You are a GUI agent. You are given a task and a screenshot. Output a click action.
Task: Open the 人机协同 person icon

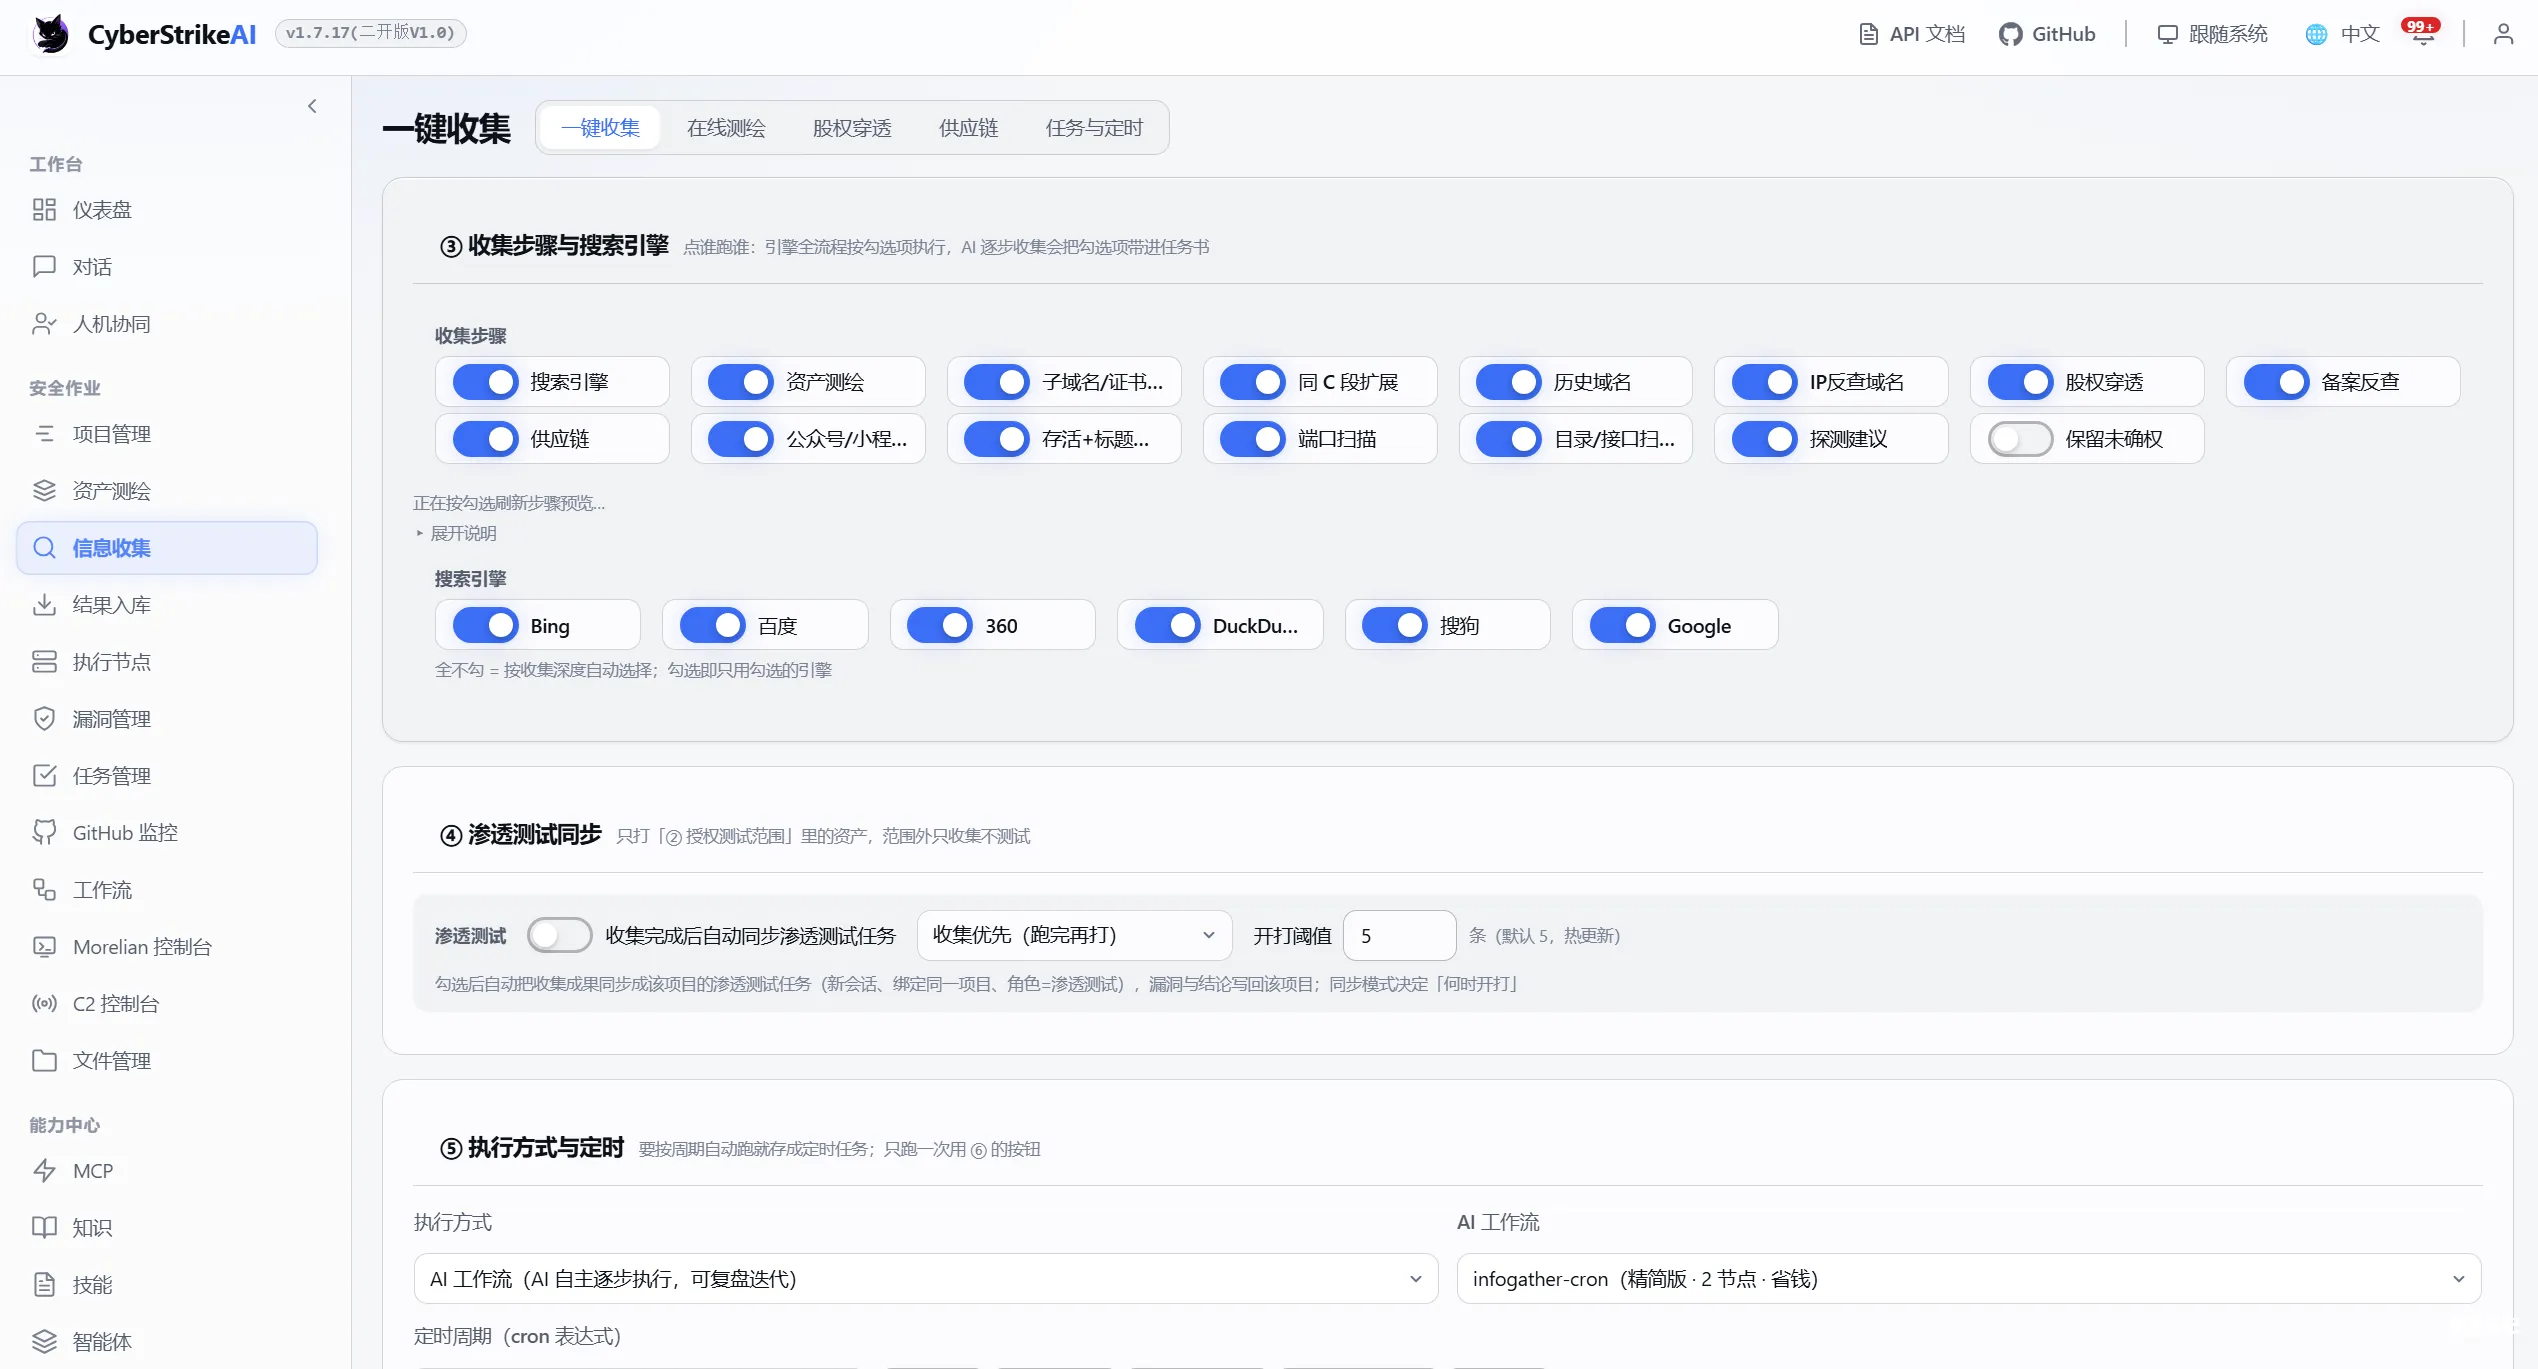point(44,323)
